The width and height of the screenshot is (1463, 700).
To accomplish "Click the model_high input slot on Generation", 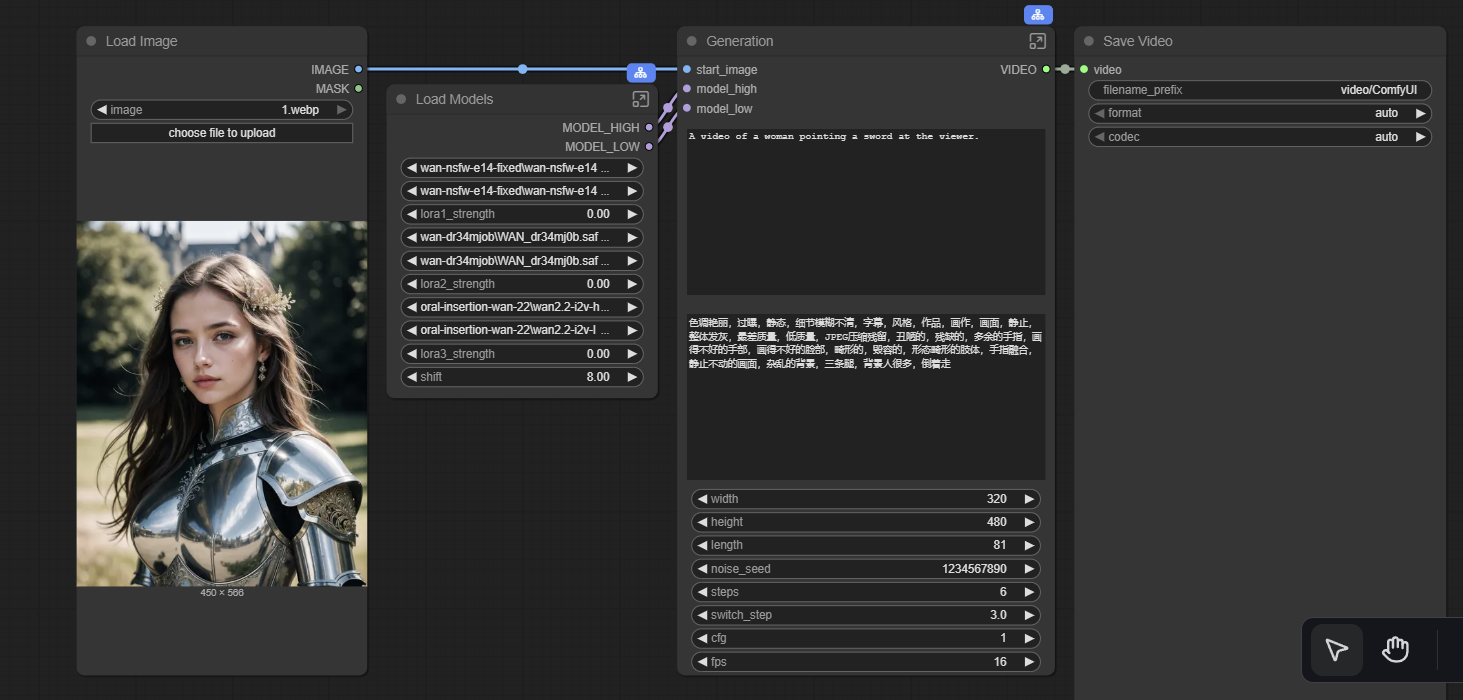I will tap(687, 89).
